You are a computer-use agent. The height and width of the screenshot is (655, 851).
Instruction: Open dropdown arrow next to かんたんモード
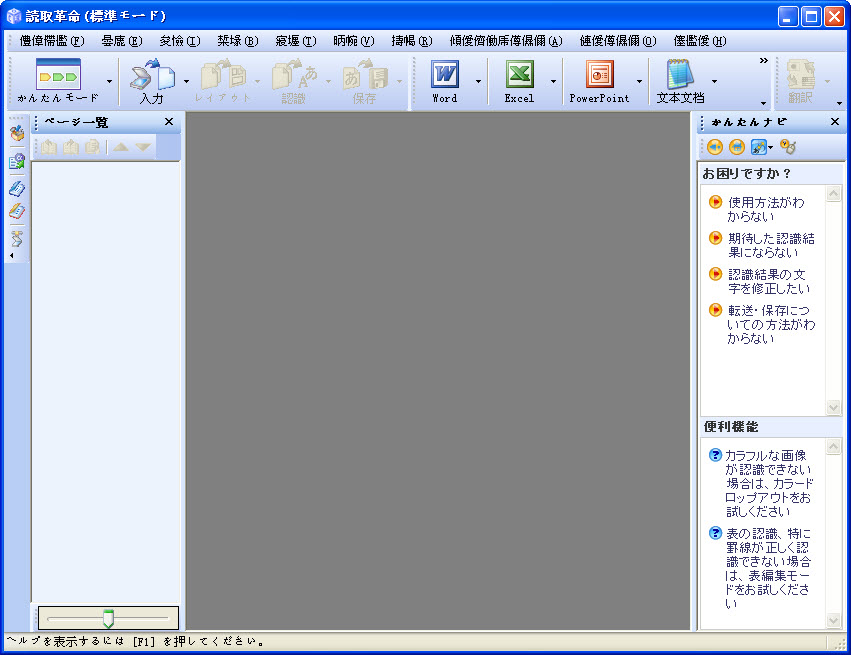click(110, 82)
